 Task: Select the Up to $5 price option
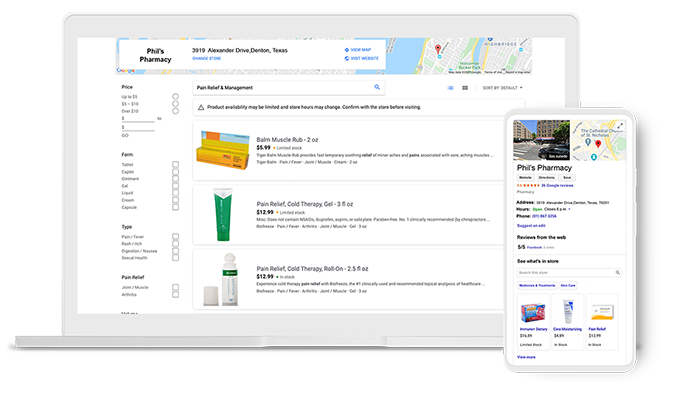[x=175, y=96]
